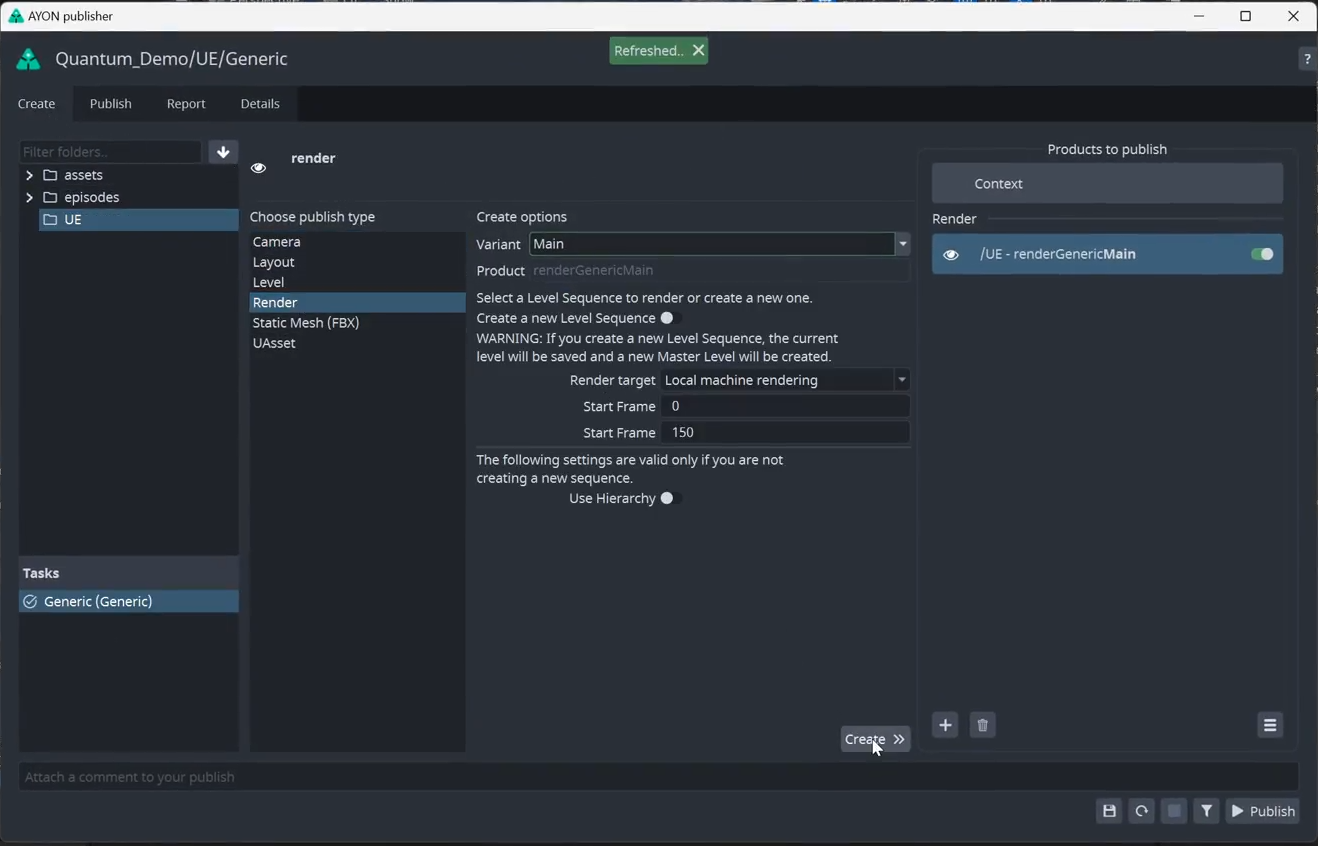
Task: Delete selected product with trash icon
Action: coord(982,725)
